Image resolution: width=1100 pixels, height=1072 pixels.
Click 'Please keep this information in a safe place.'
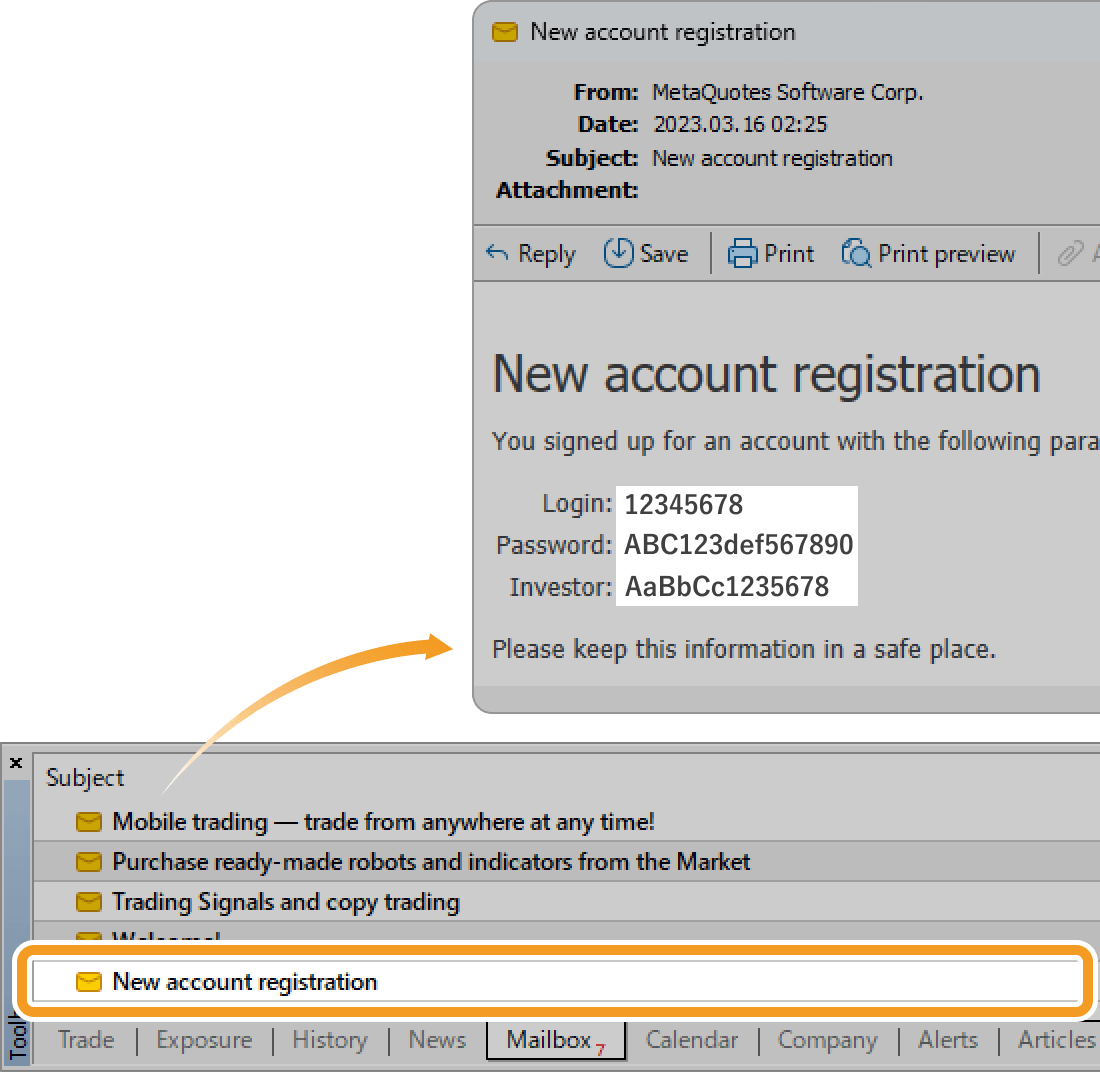[x=744, y=649]
